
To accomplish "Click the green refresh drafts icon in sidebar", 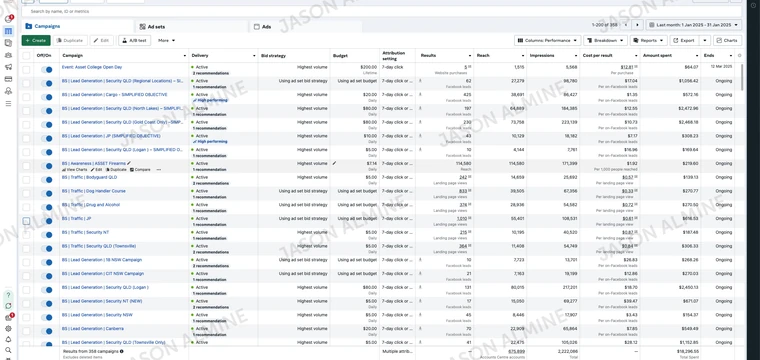I will click(x=8, y=306).
